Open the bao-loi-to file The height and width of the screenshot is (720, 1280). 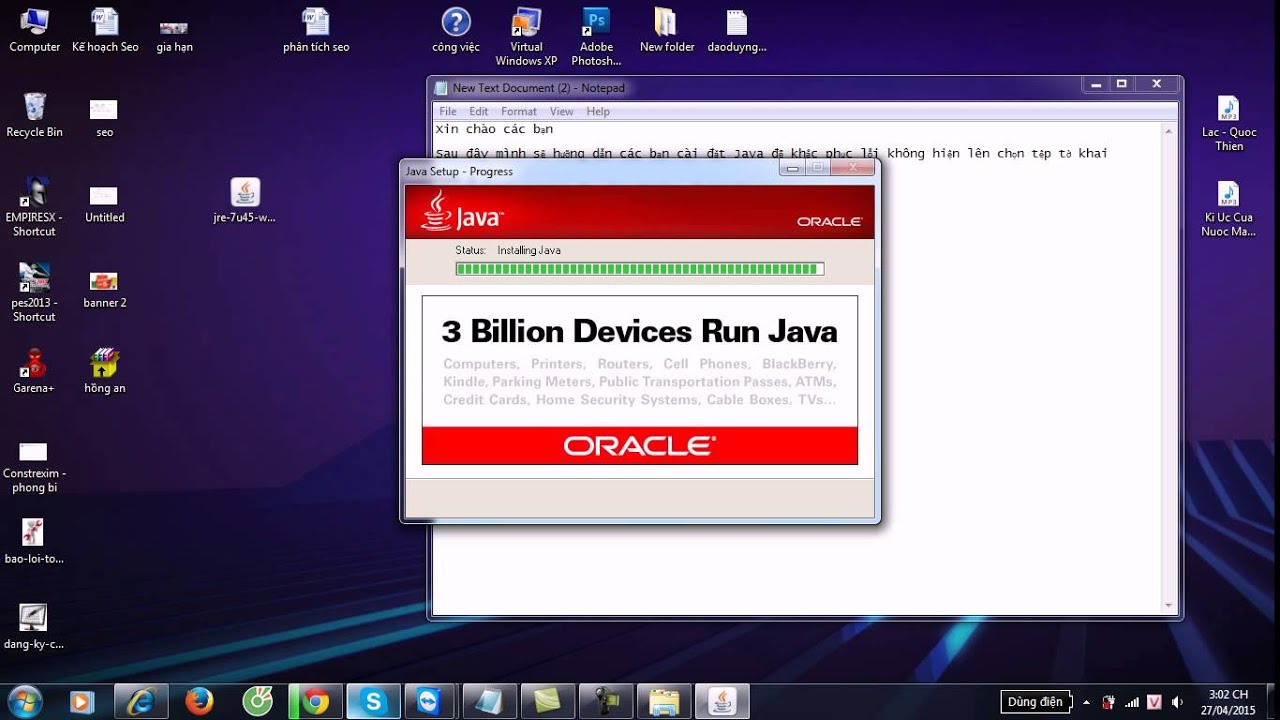pos(34,541)
